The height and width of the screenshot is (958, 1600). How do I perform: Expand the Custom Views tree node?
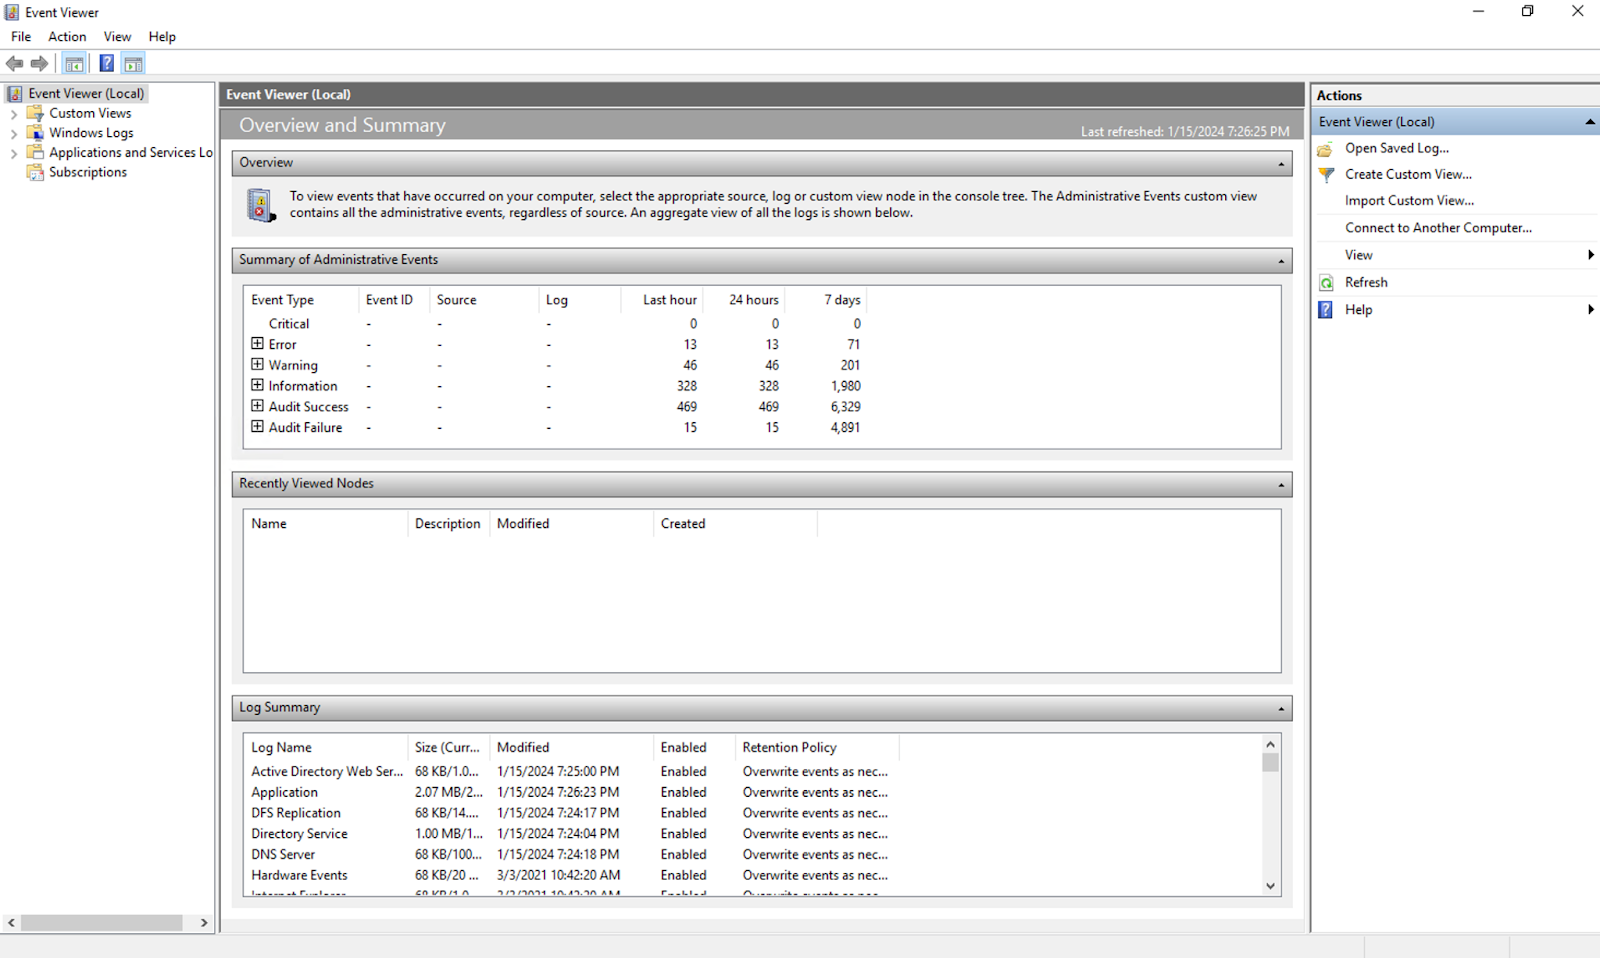[x=13, y=114]
